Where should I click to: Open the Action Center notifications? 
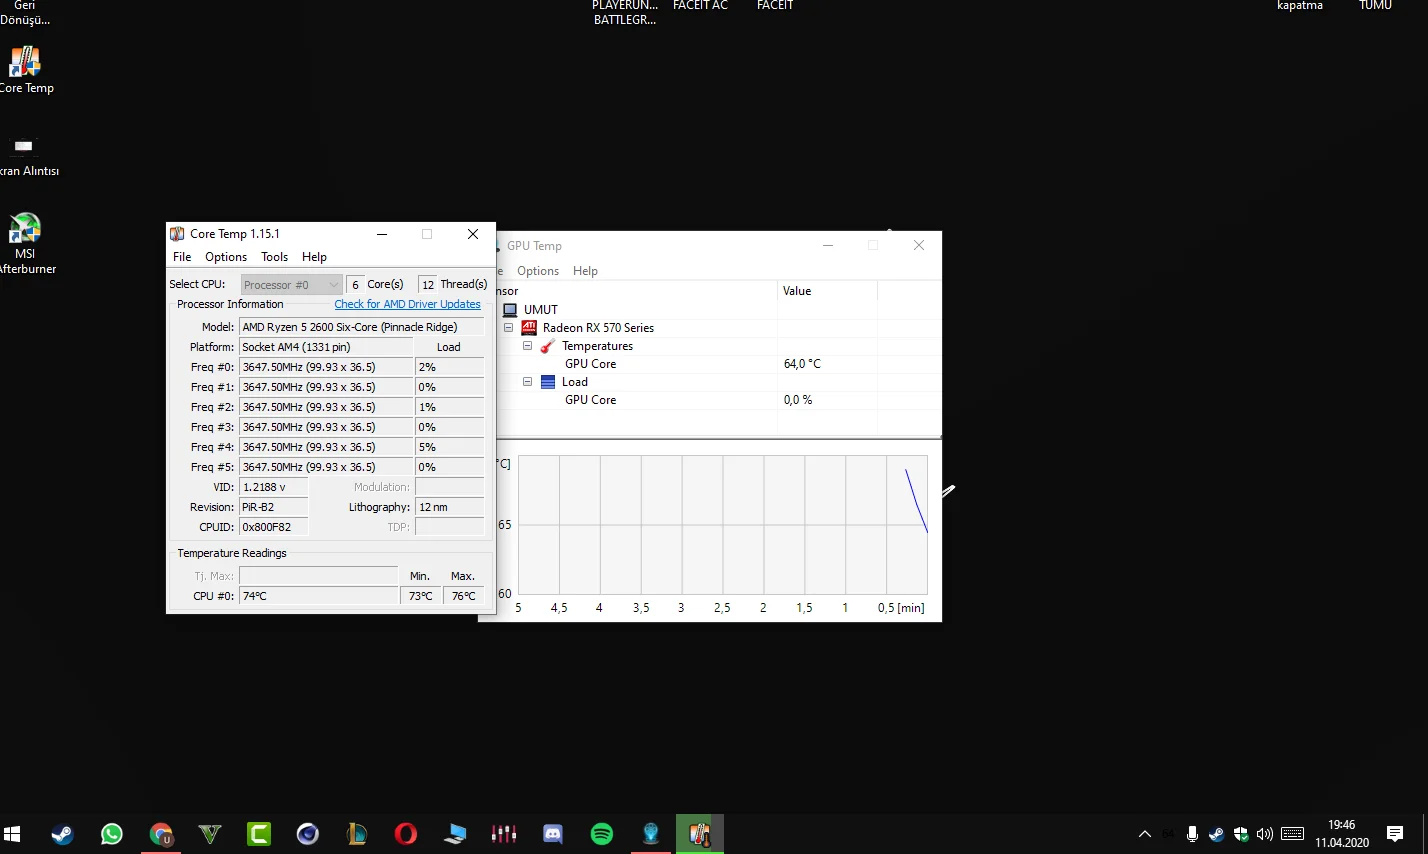pyautogui.click(x=1395, y=834)
